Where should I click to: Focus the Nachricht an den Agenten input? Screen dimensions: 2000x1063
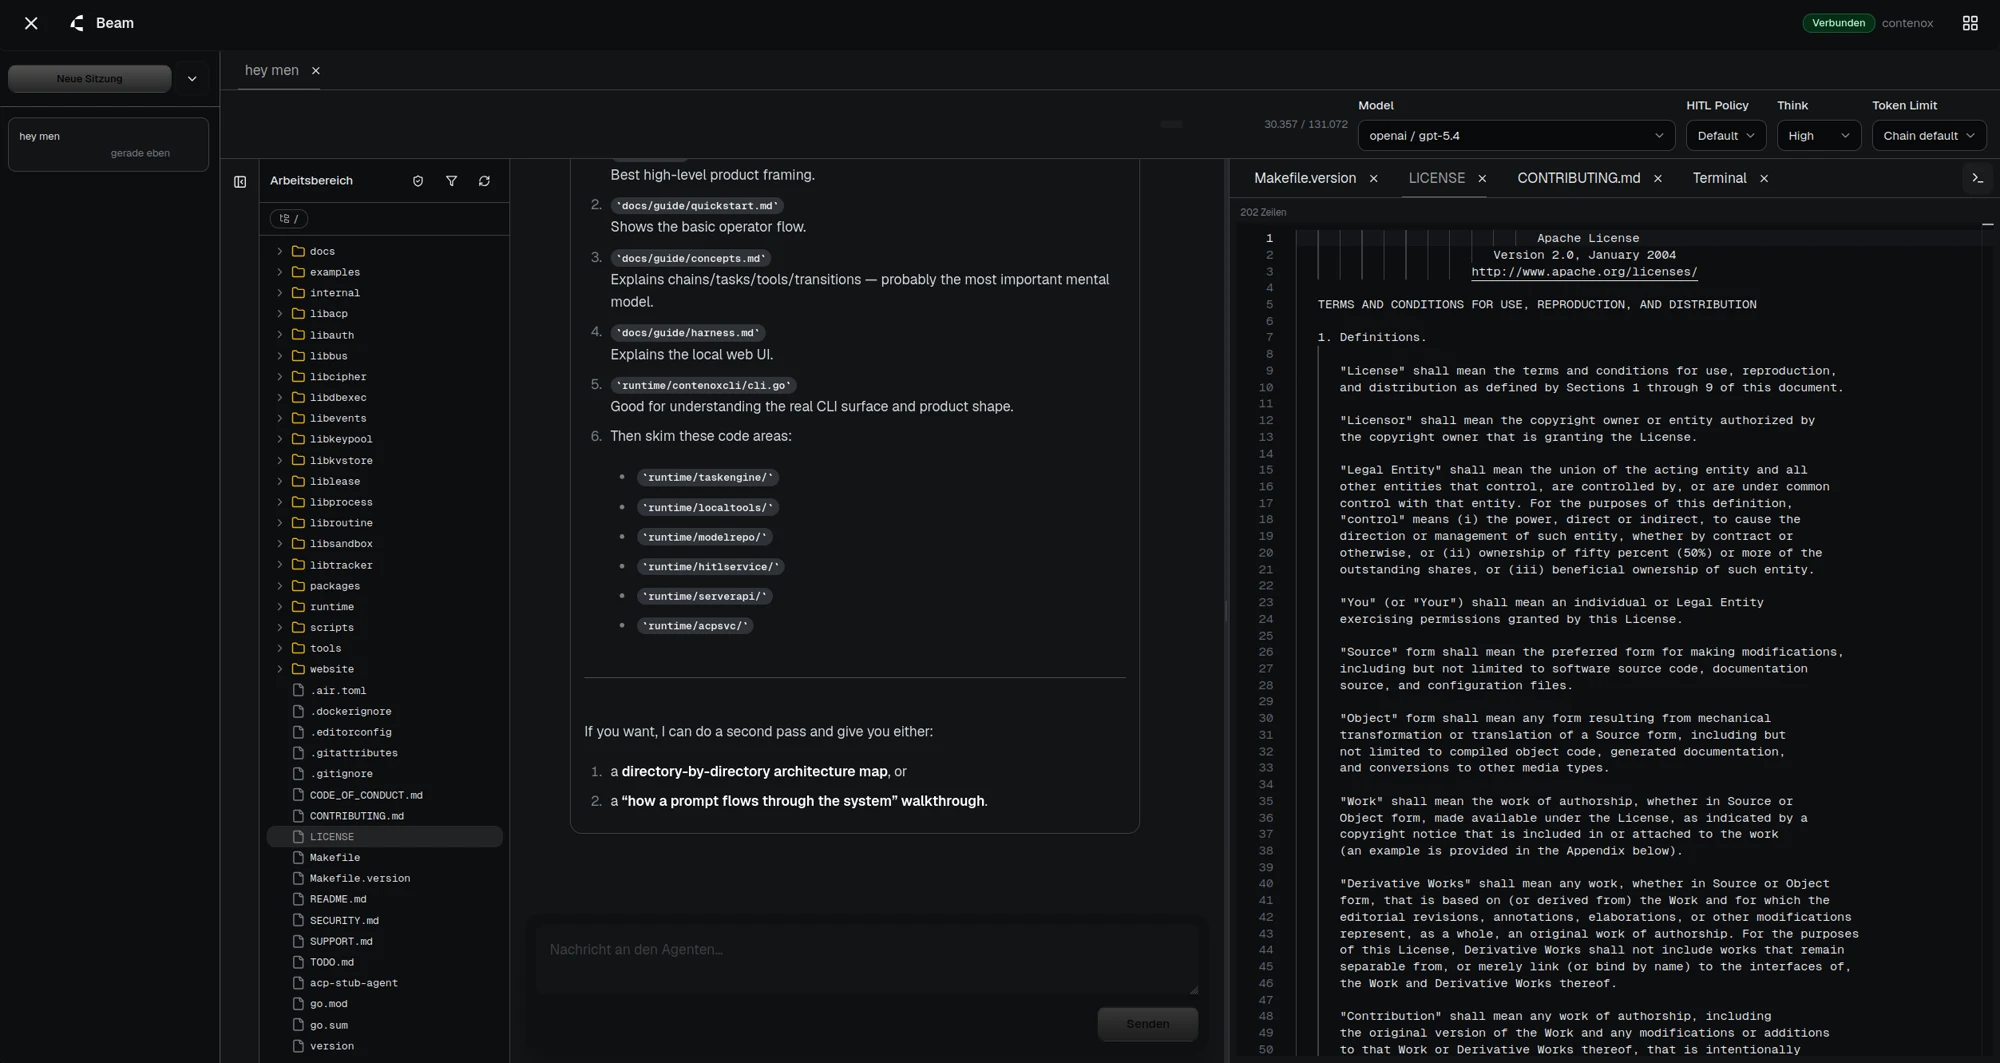(867, 961)
